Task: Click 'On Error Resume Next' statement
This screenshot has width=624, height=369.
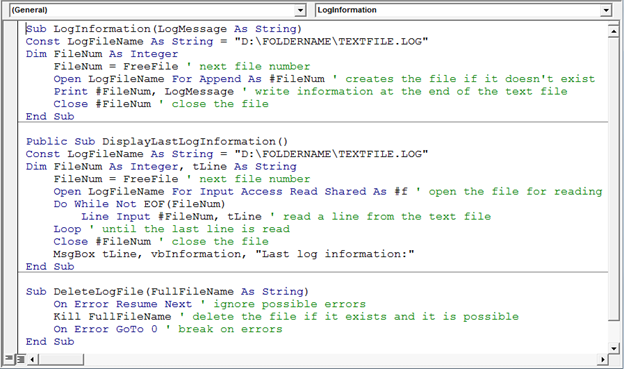Action: pos(123,304)
